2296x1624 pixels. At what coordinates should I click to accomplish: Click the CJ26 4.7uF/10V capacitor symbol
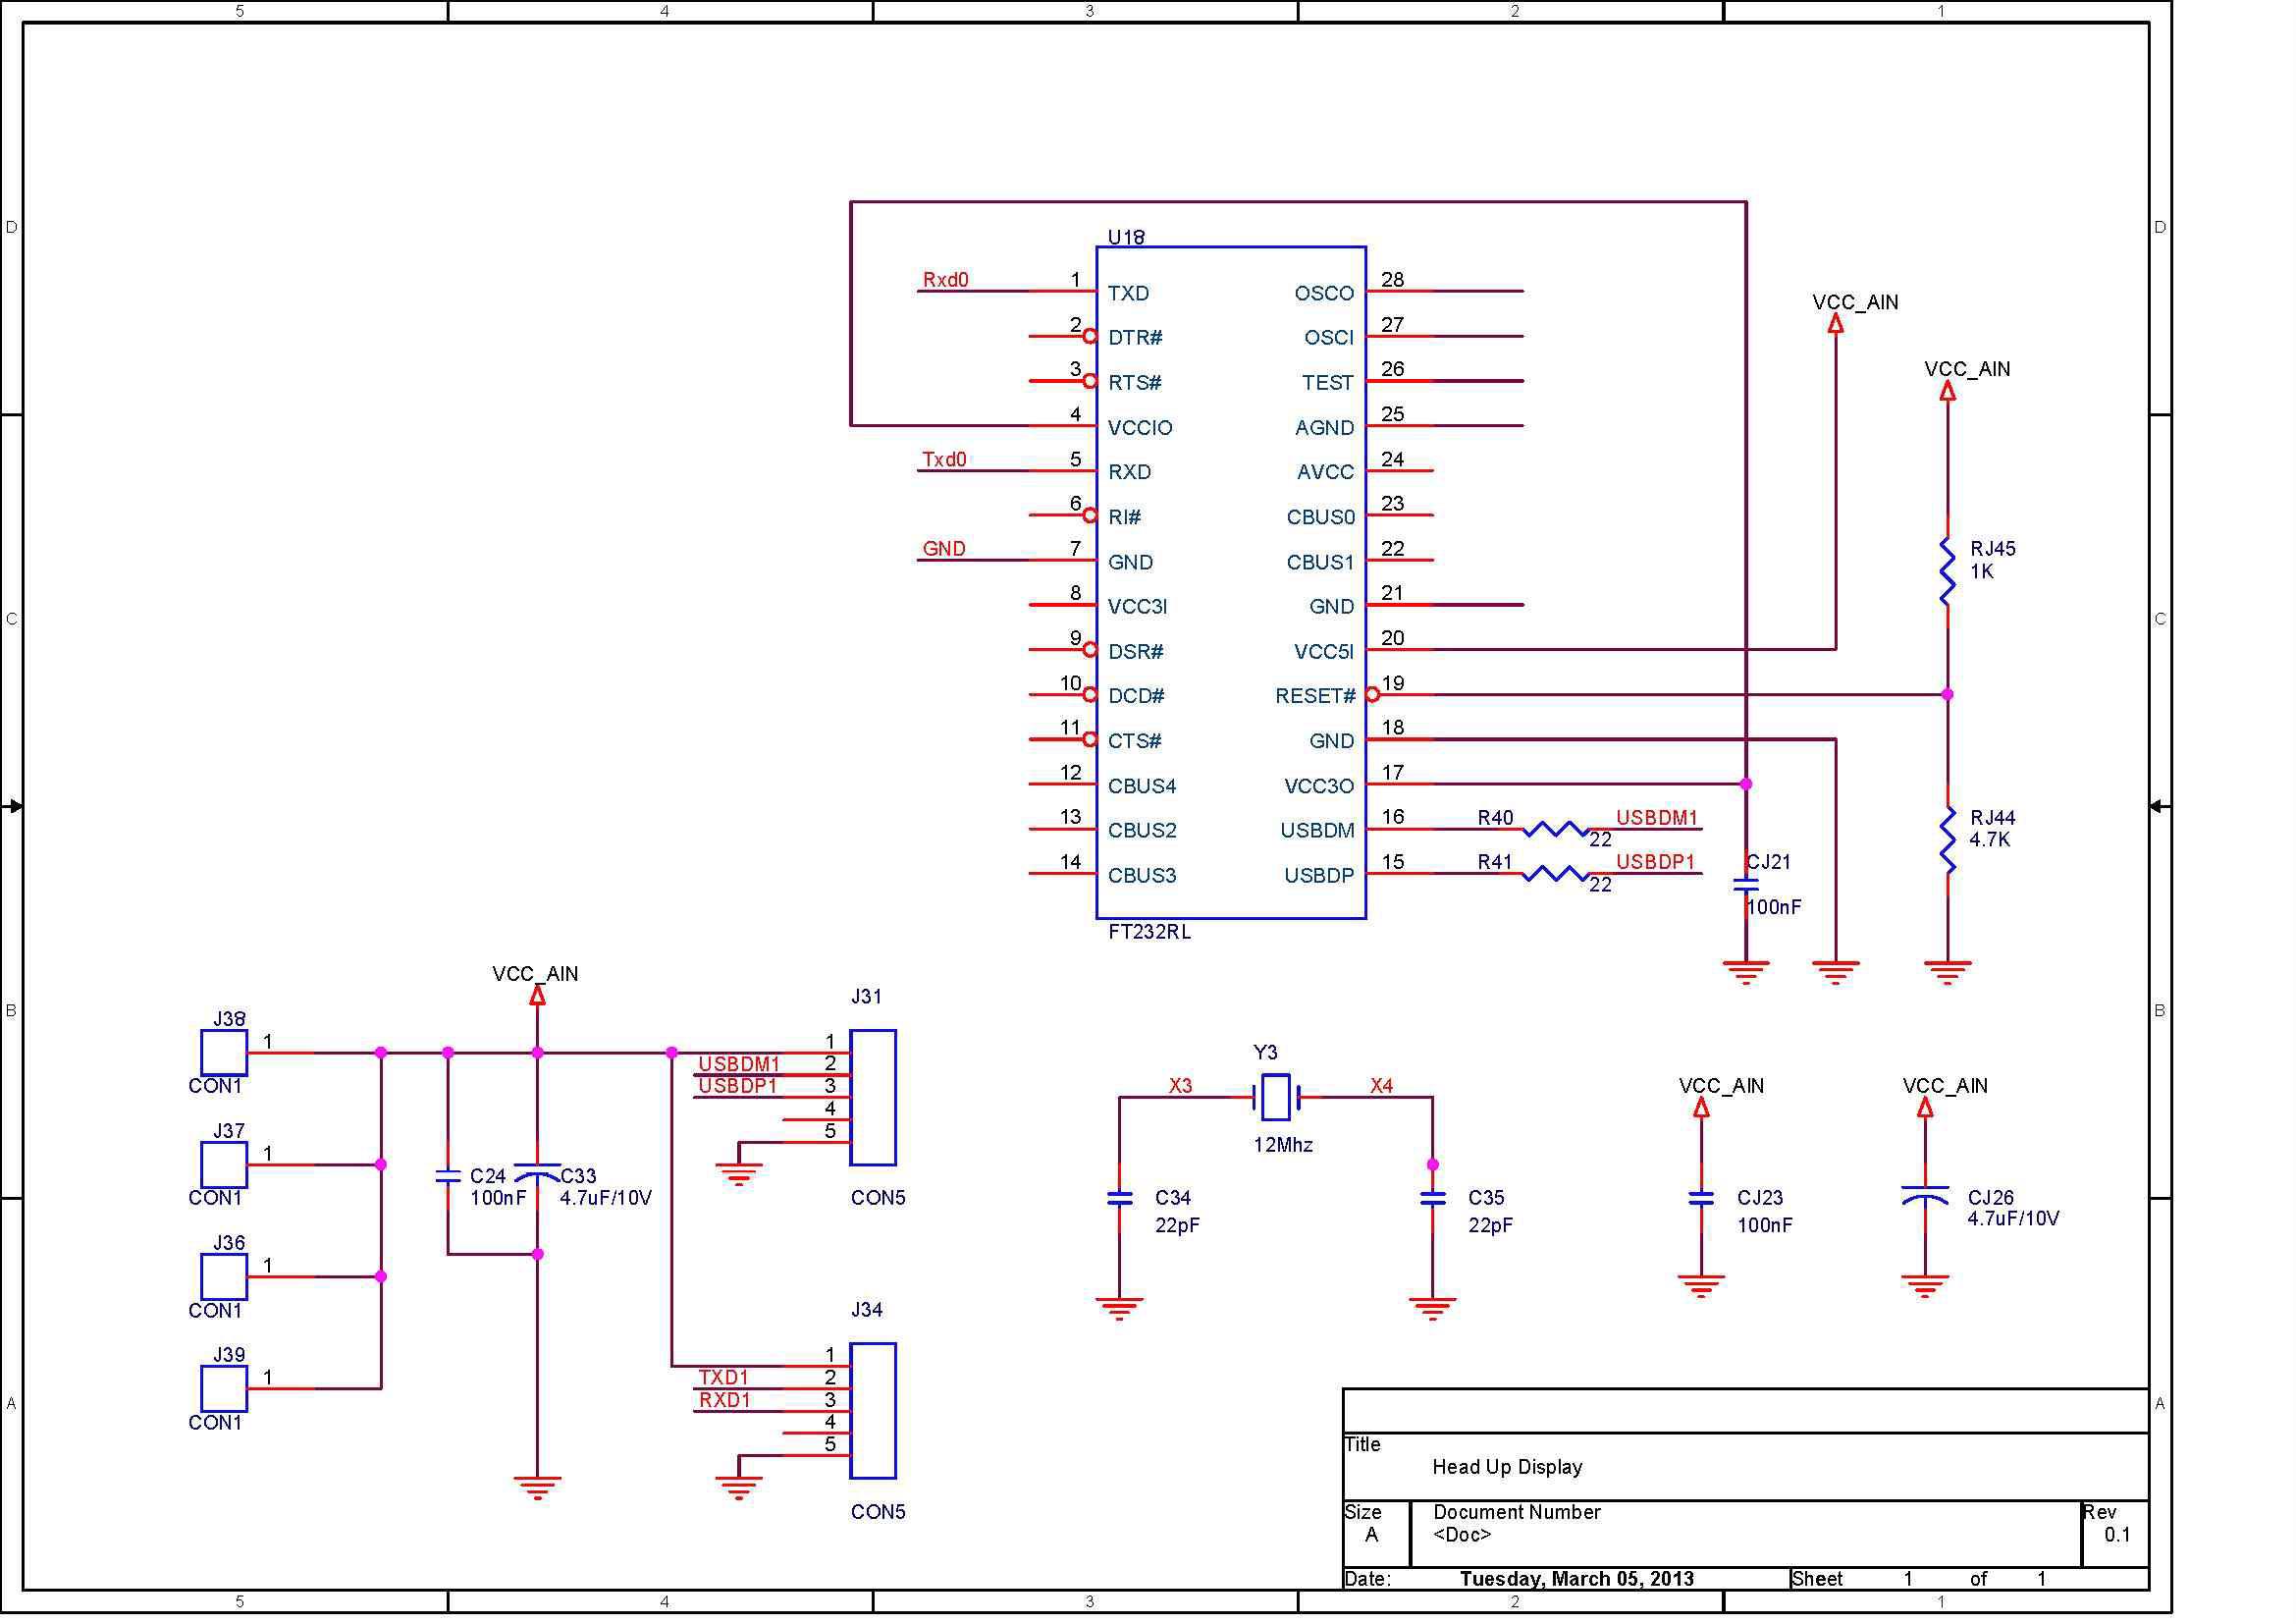click(1925, 1196)
